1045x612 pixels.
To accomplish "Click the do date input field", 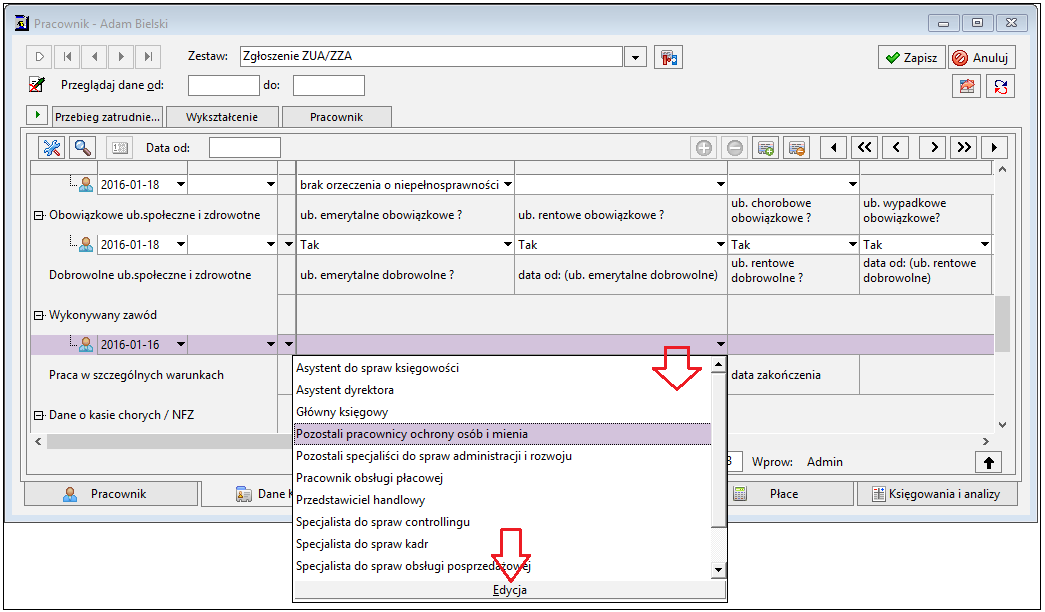I will [329, 85].
